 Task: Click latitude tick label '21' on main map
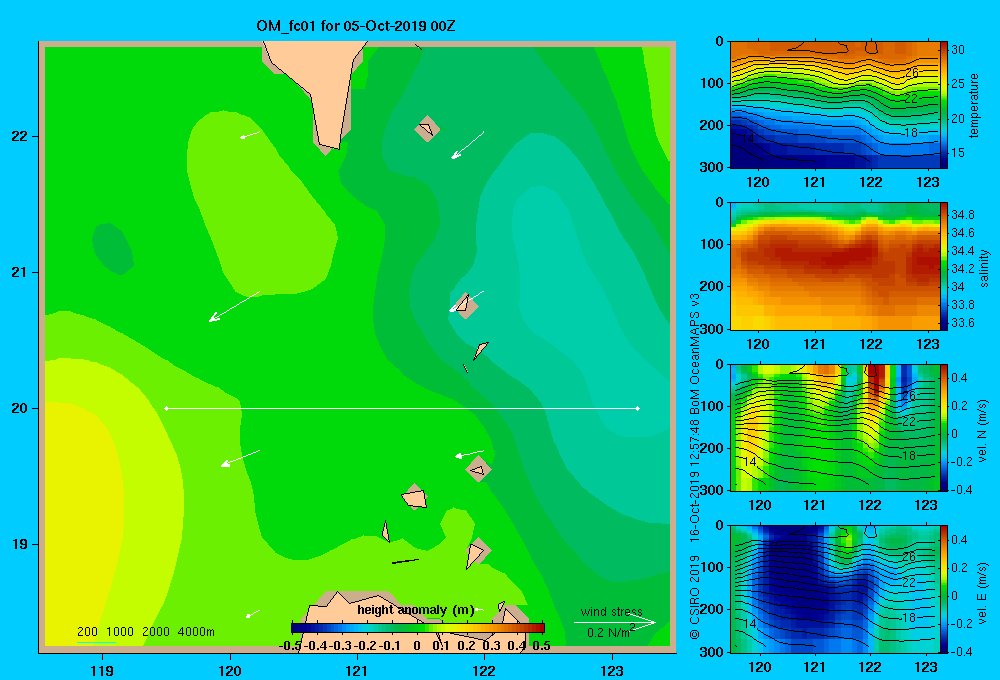tap(20, 272)
